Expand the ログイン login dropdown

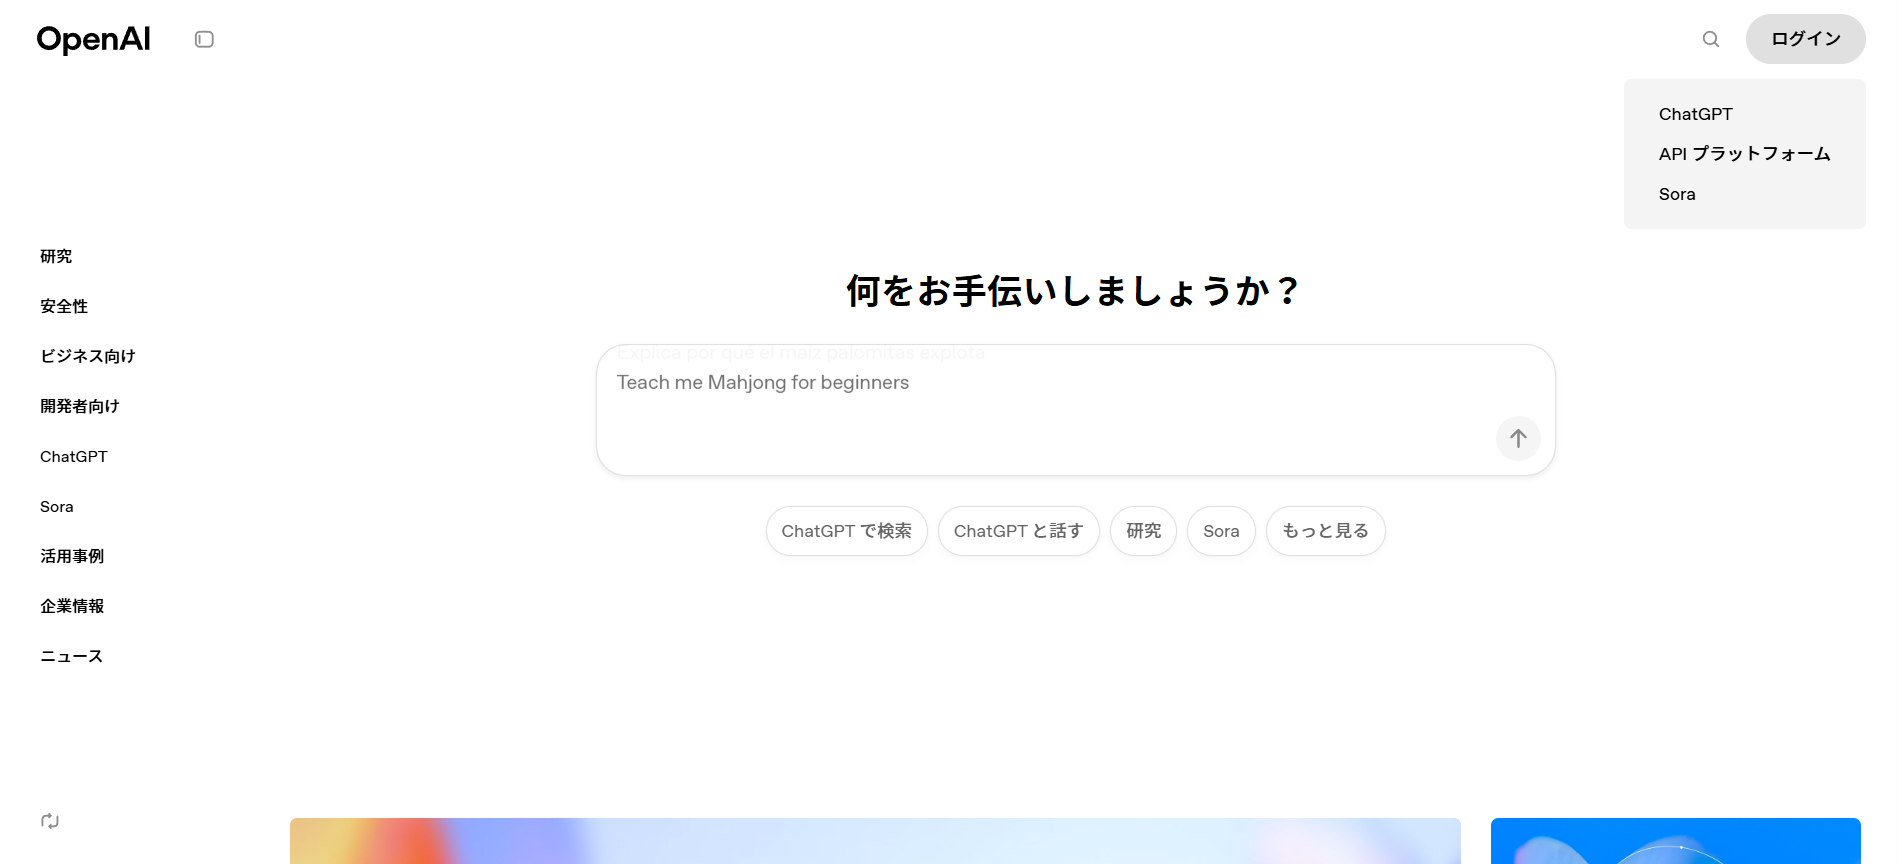[x=1805, y=39]
